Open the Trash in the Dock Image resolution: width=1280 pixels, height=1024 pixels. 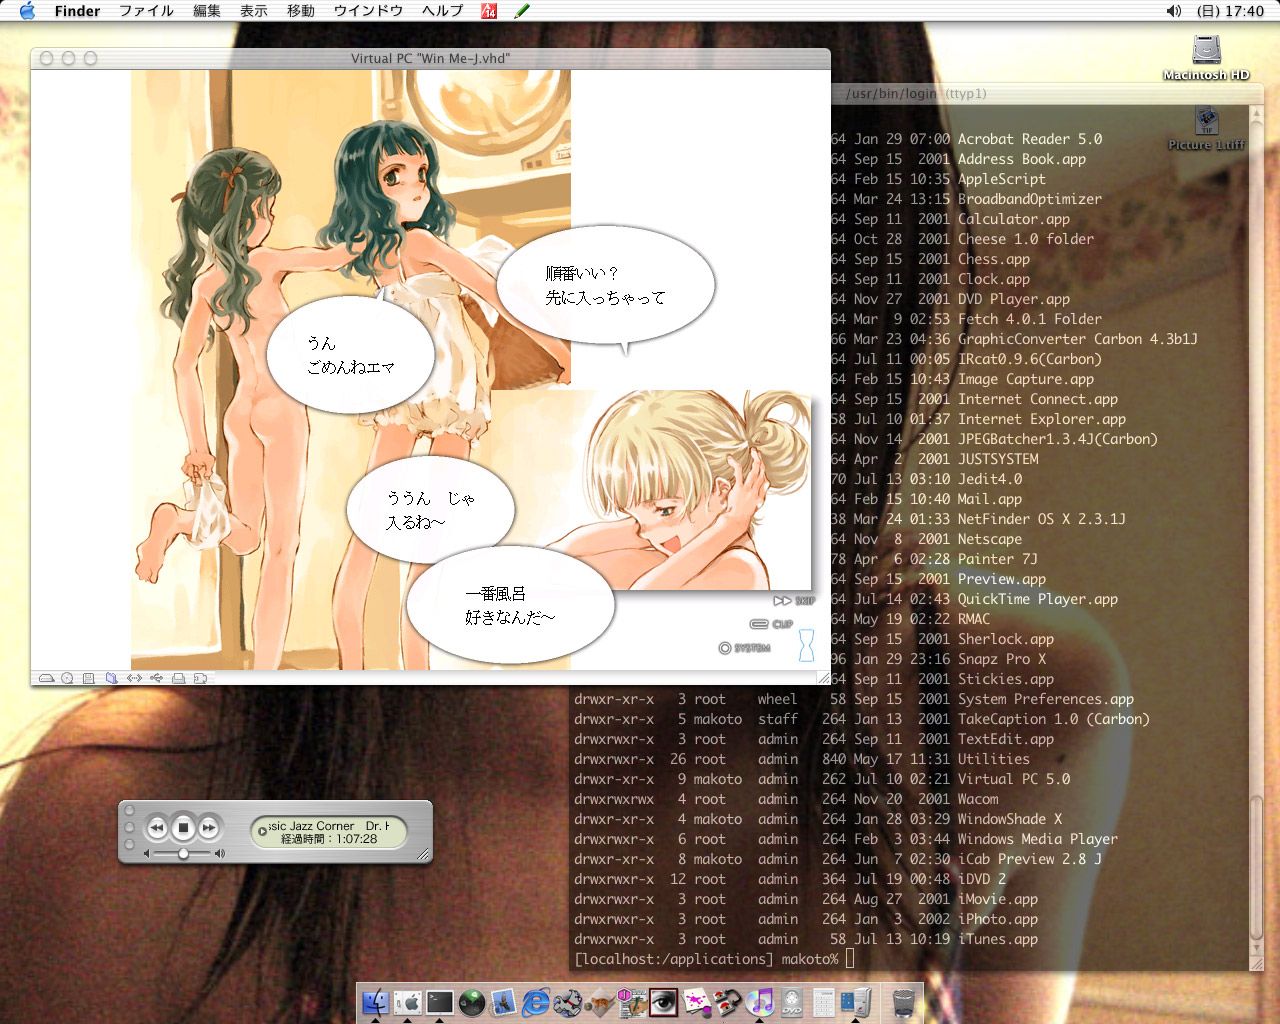click(903, 1002)
